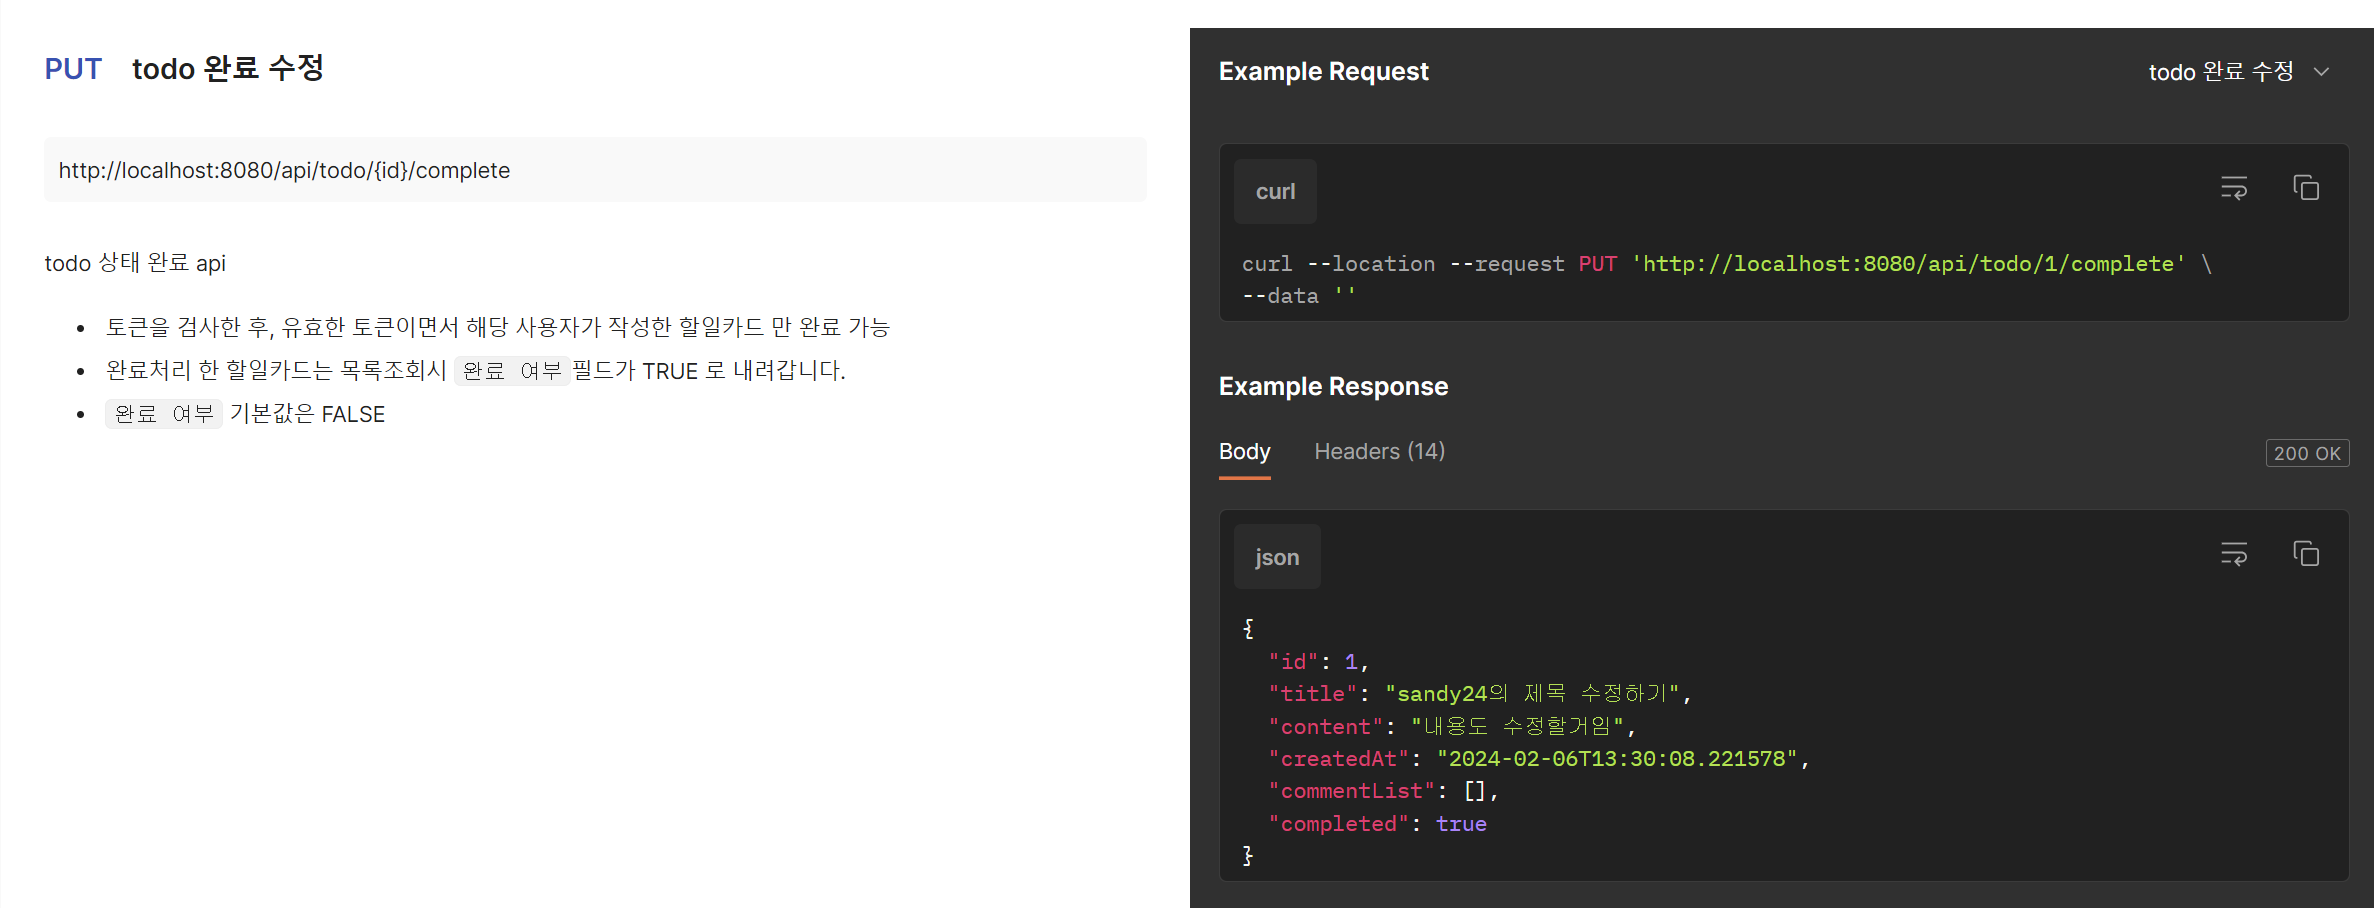Click the PUT method label
Screen dimensions: 2374x908
[73, 69]
